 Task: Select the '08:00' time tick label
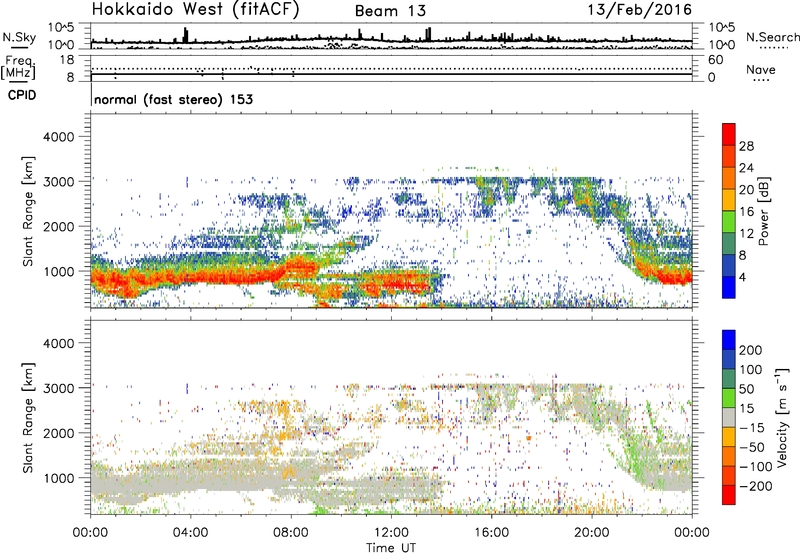tap(291, 533)
